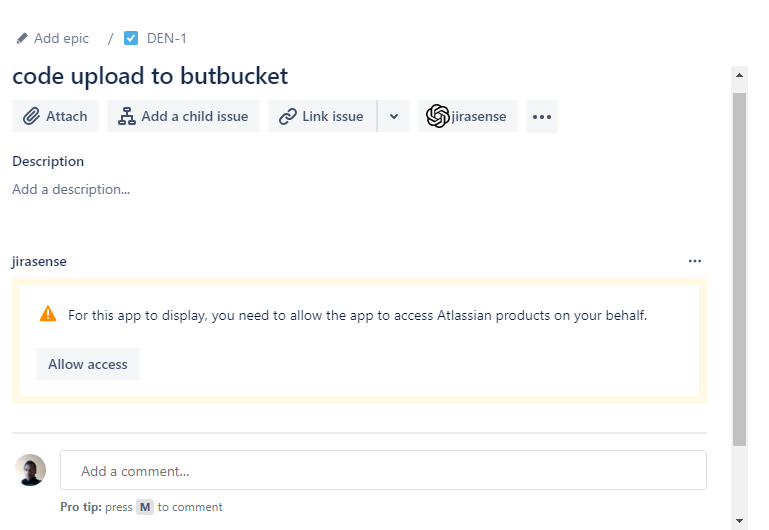Click the scrollbar down arrow
This screenshot has height=530, width=769.
click(740, 520)
